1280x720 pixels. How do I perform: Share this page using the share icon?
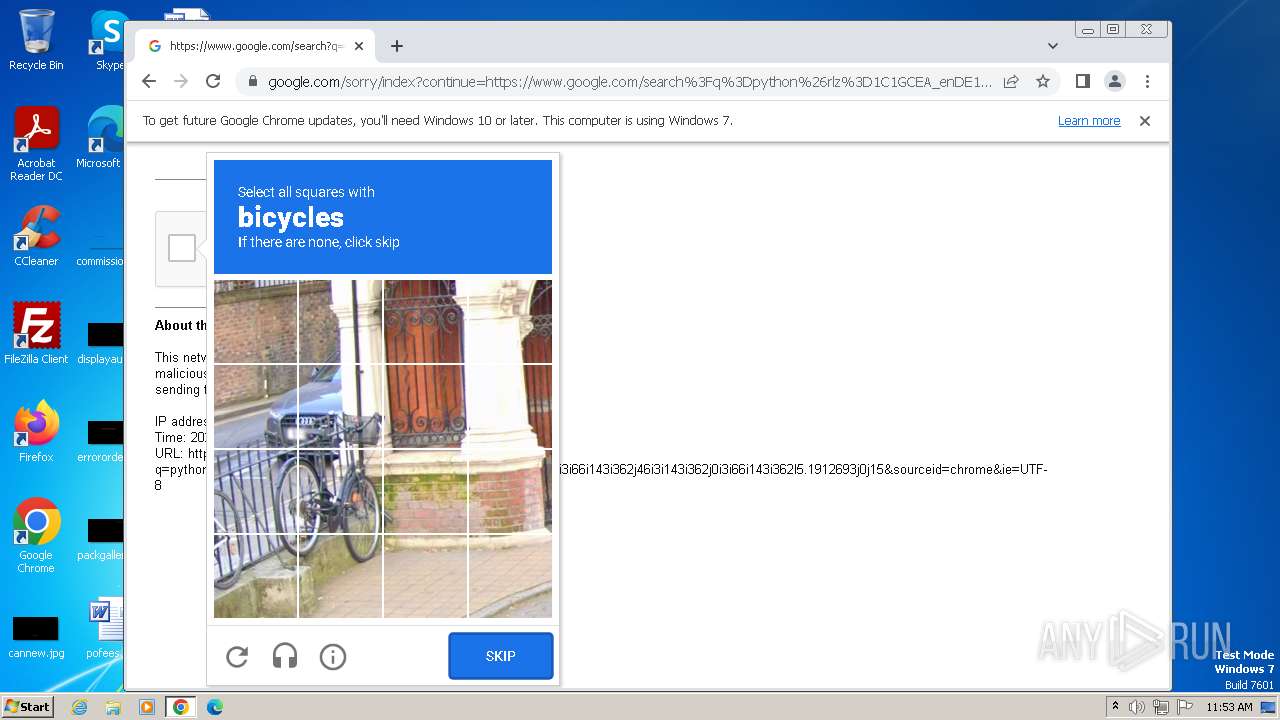click(x=1011, y=81)
